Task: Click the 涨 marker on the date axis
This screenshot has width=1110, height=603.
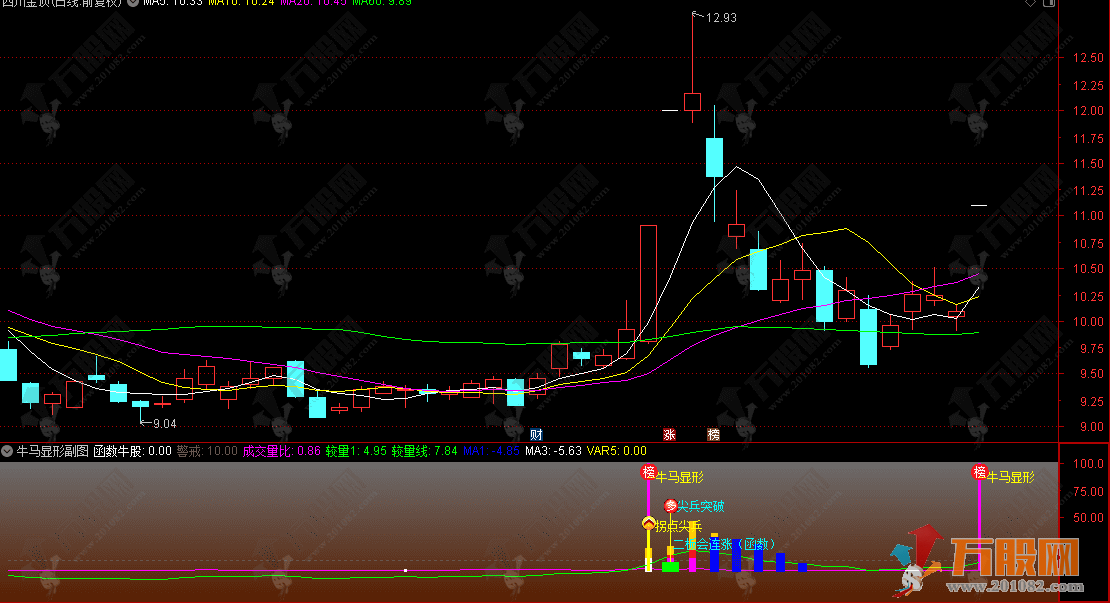Action: pos(669,434)
